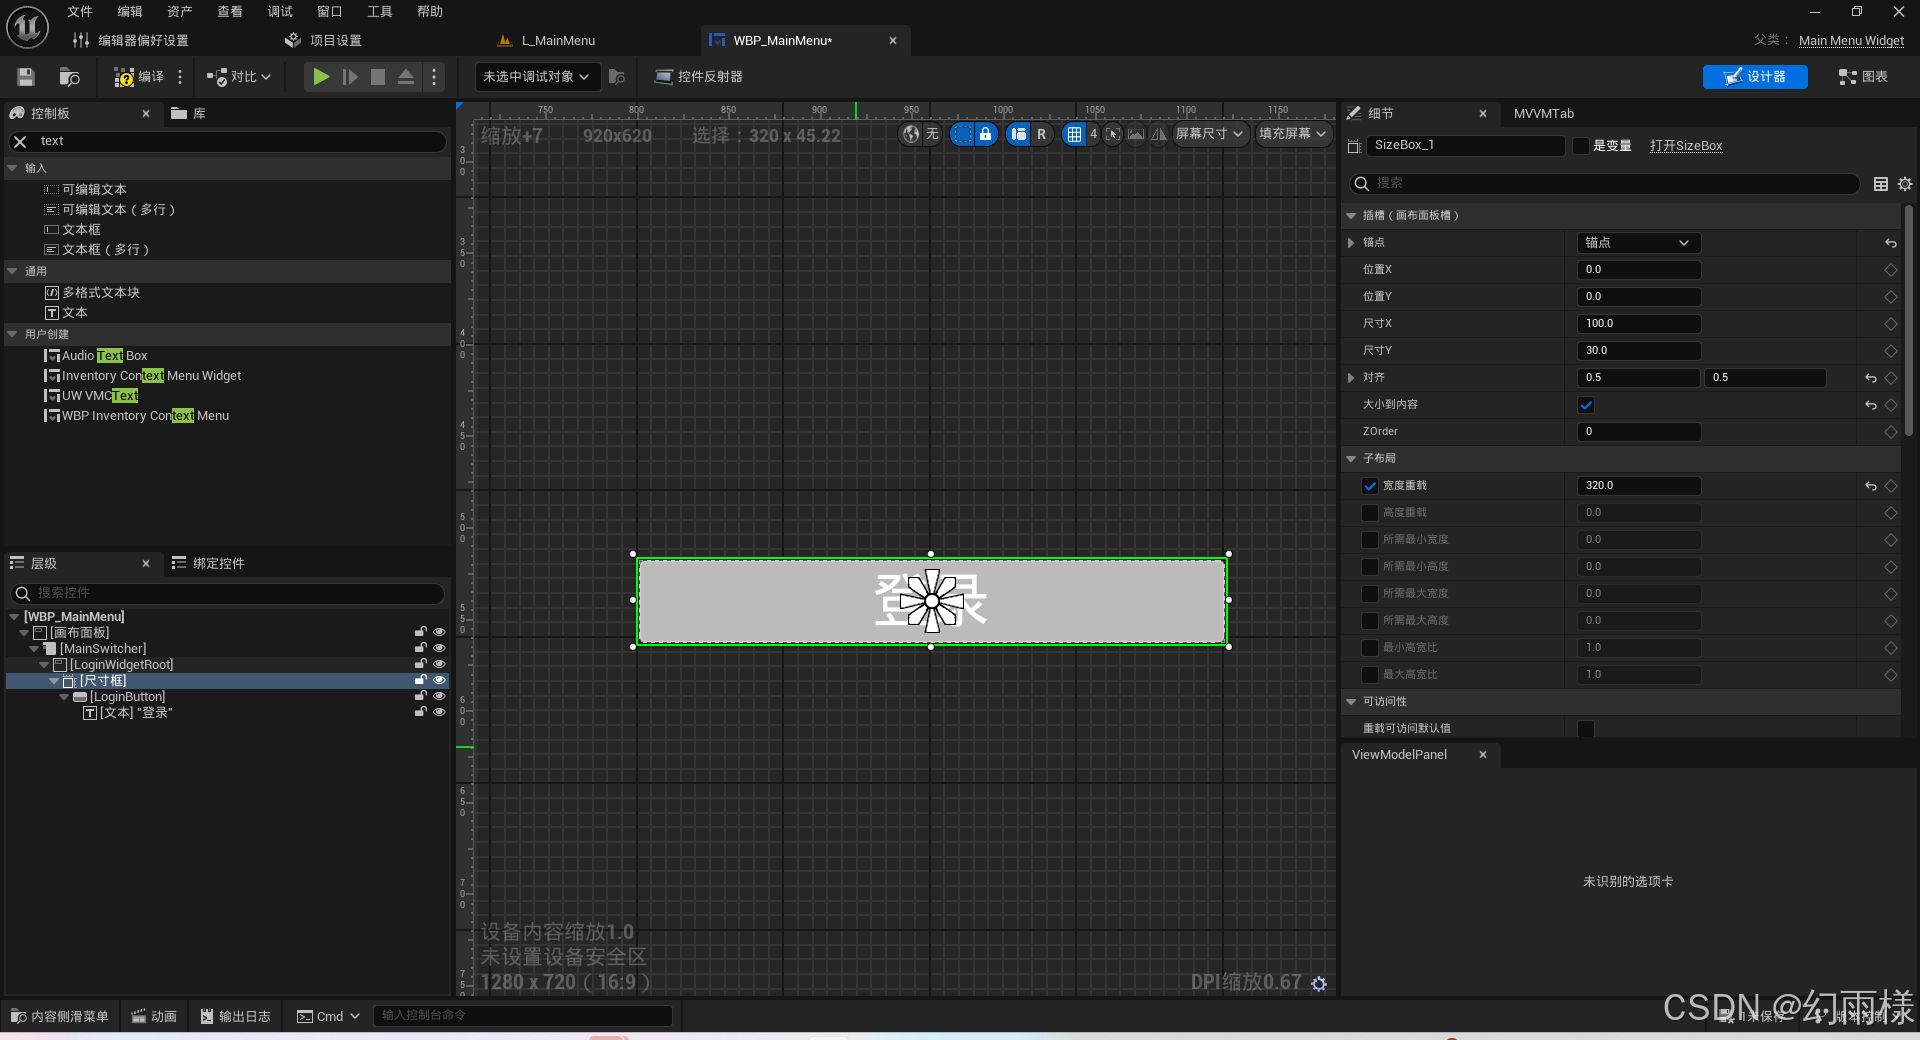Open the 工具 menu

point(380,12)
